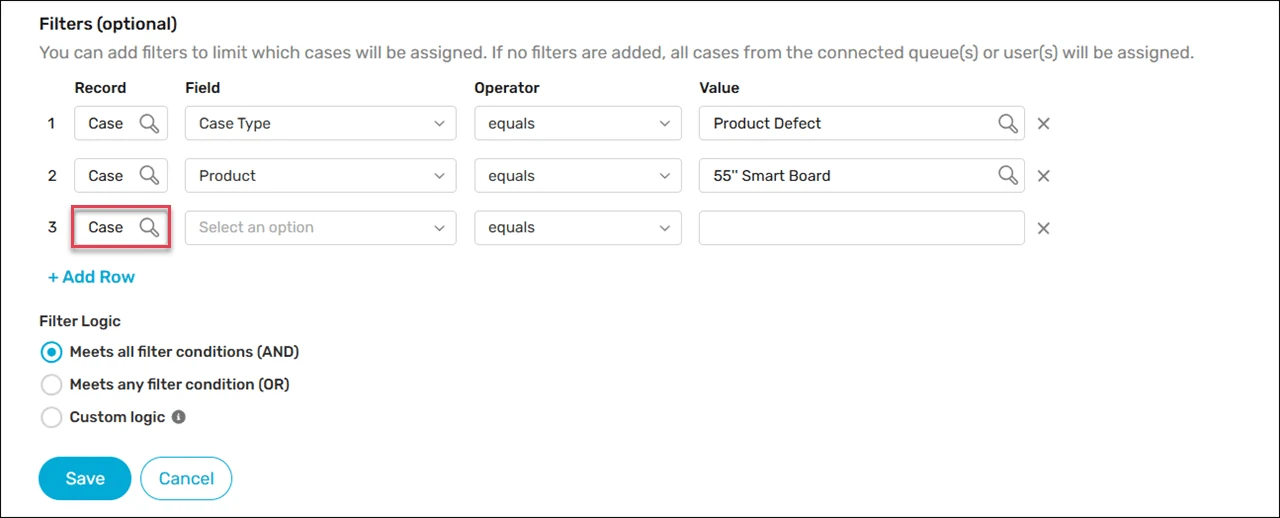The height and width of the screenshot is (518, 1280).
Task: Open the 'Select an option' field dropdown
Action: [x=321, y=228]
